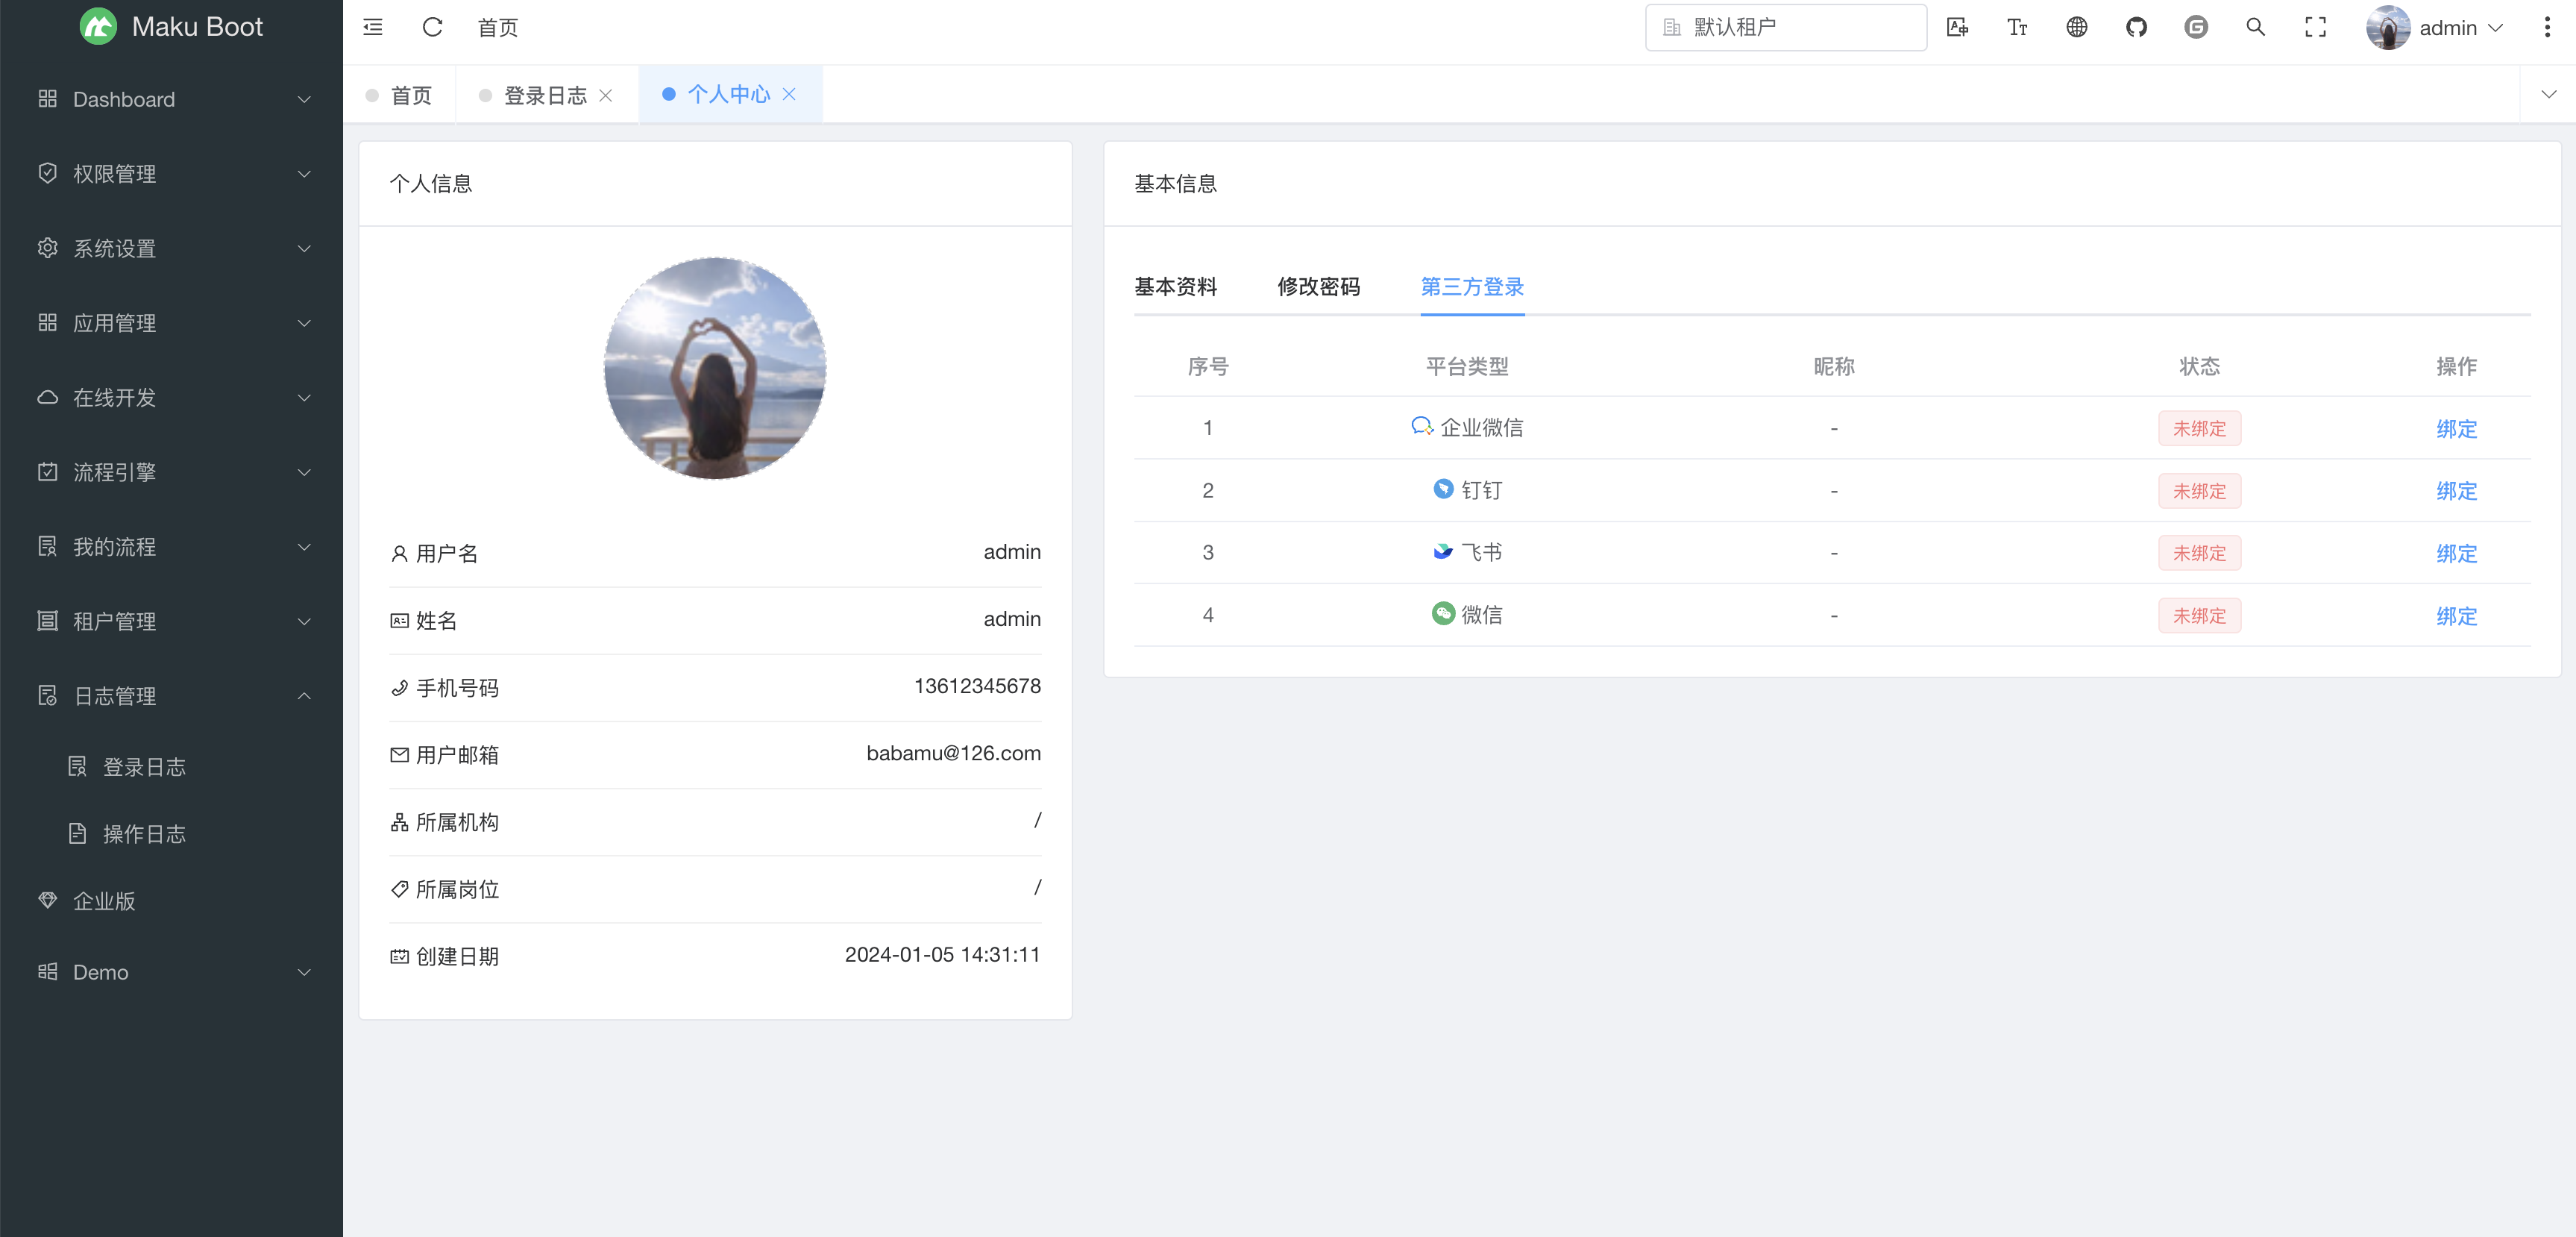Click the refresh page icon

point(432,27)
